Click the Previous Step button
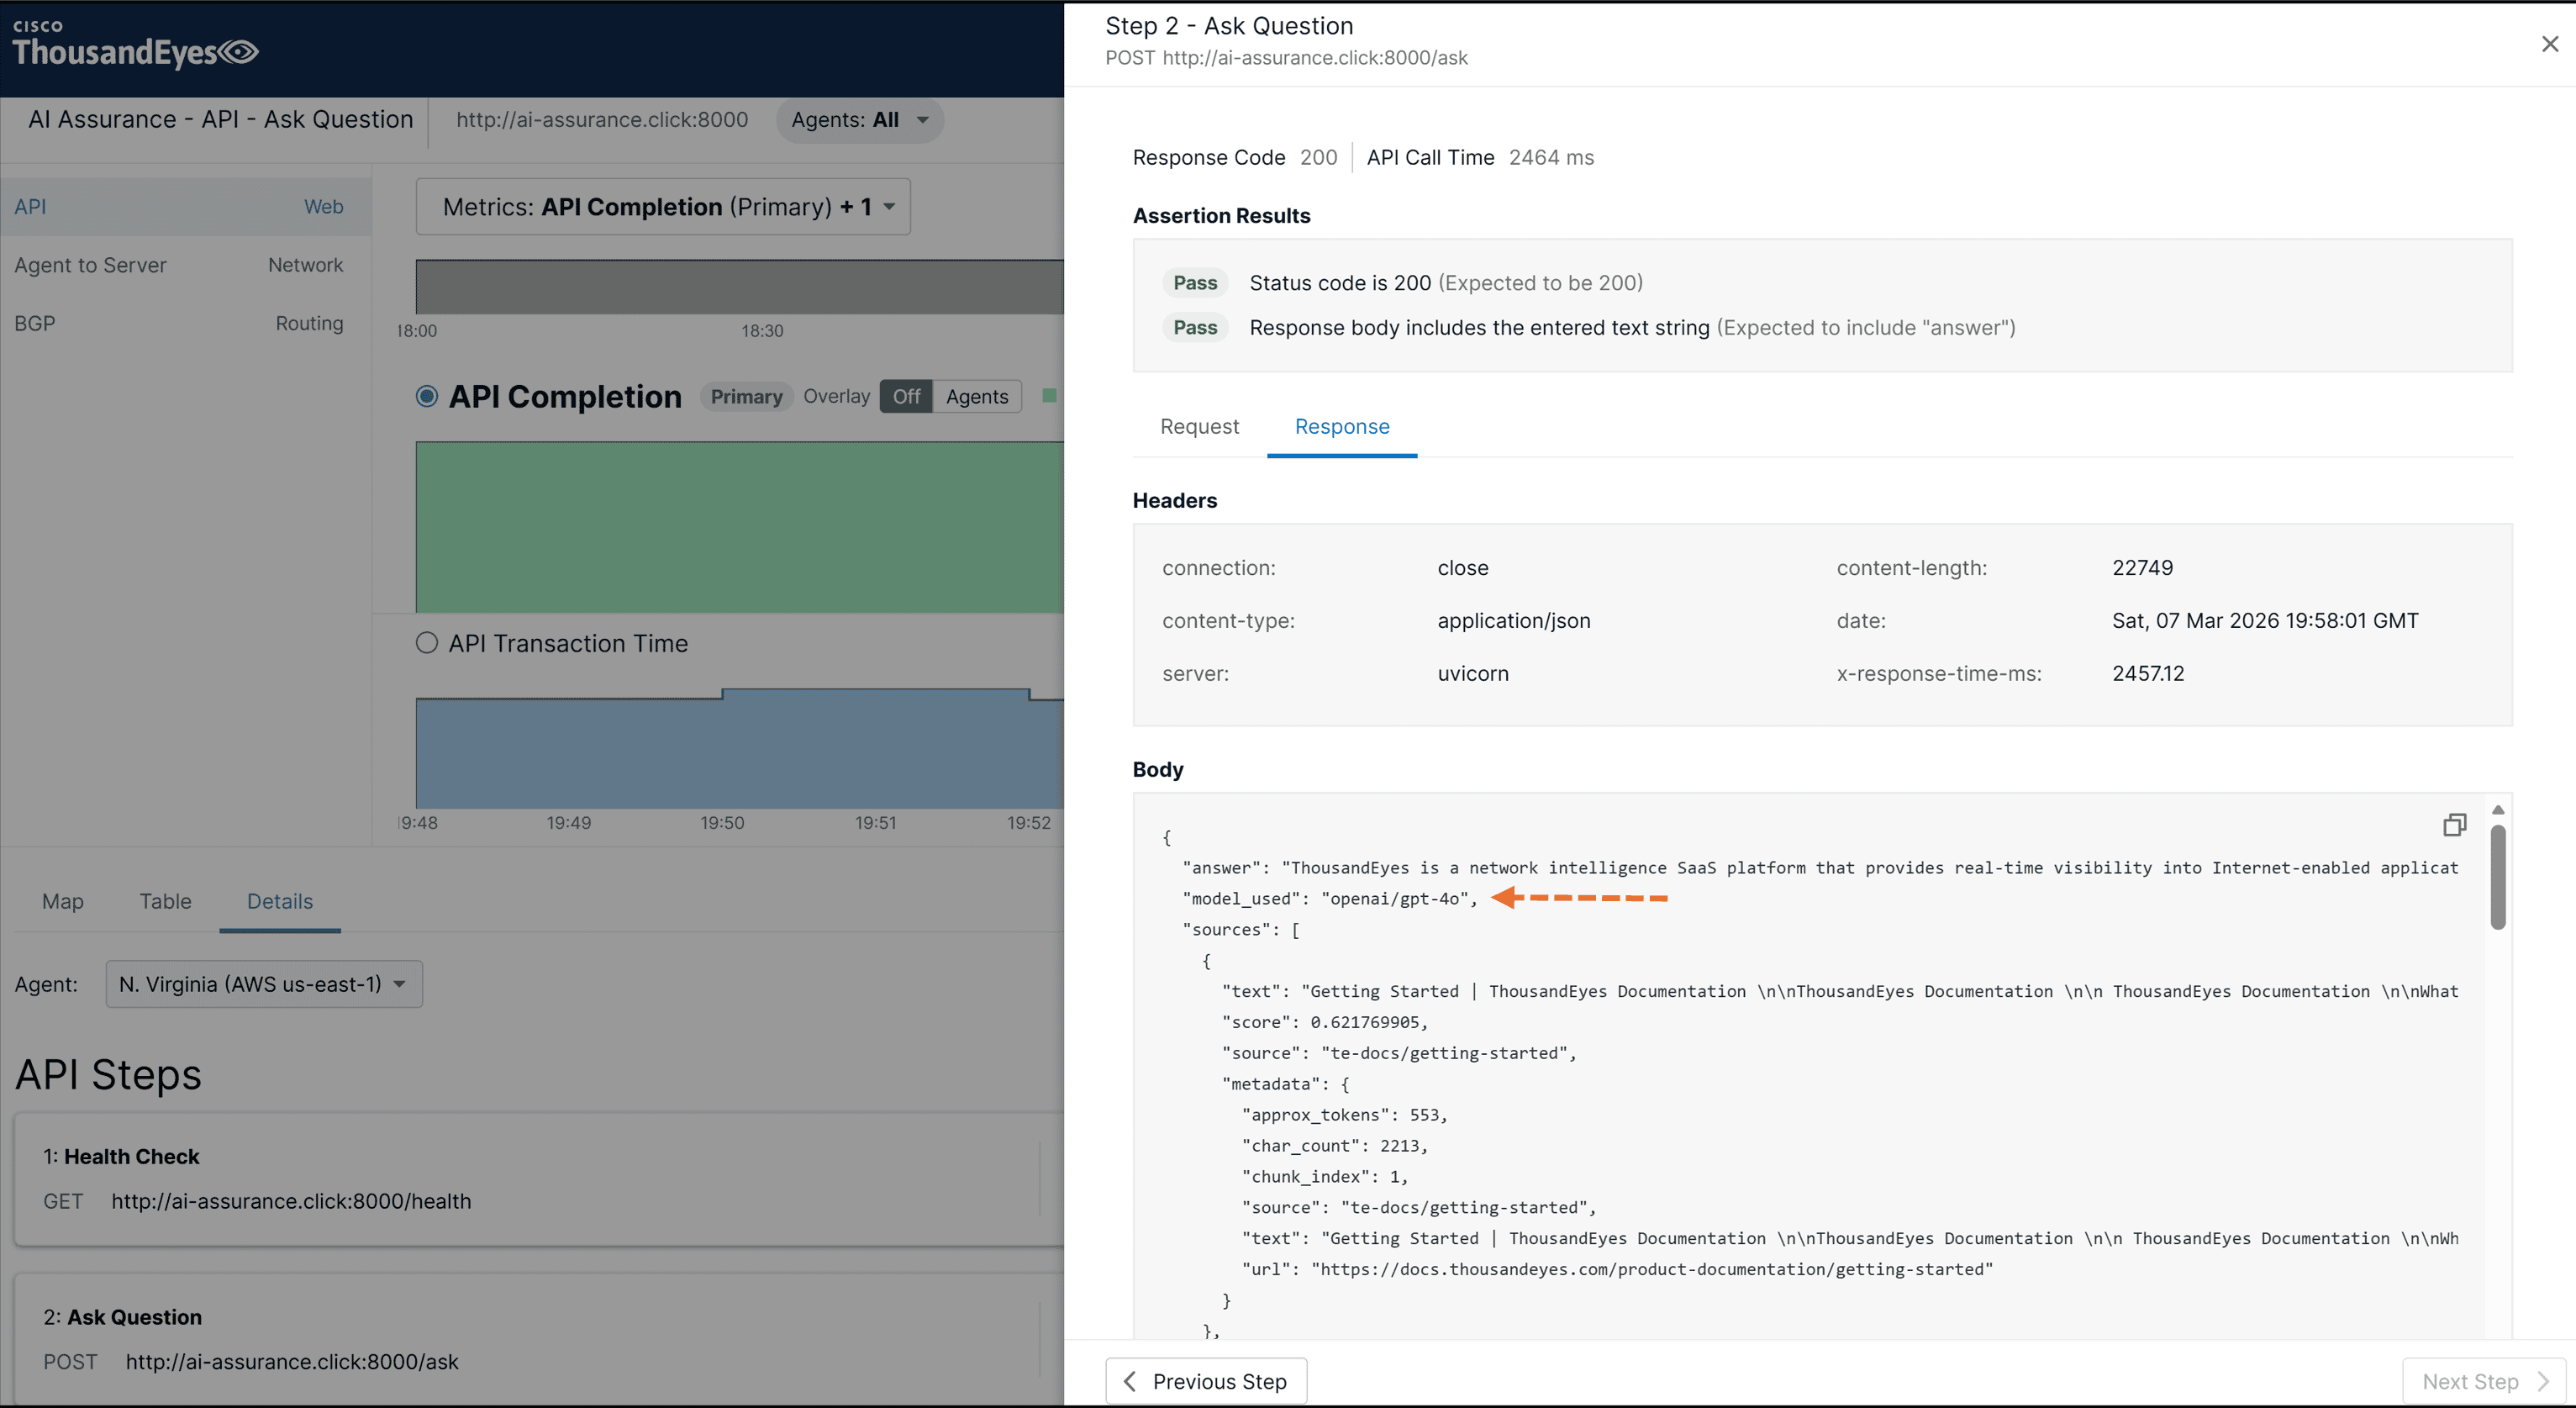 tap(1204, 1381)
